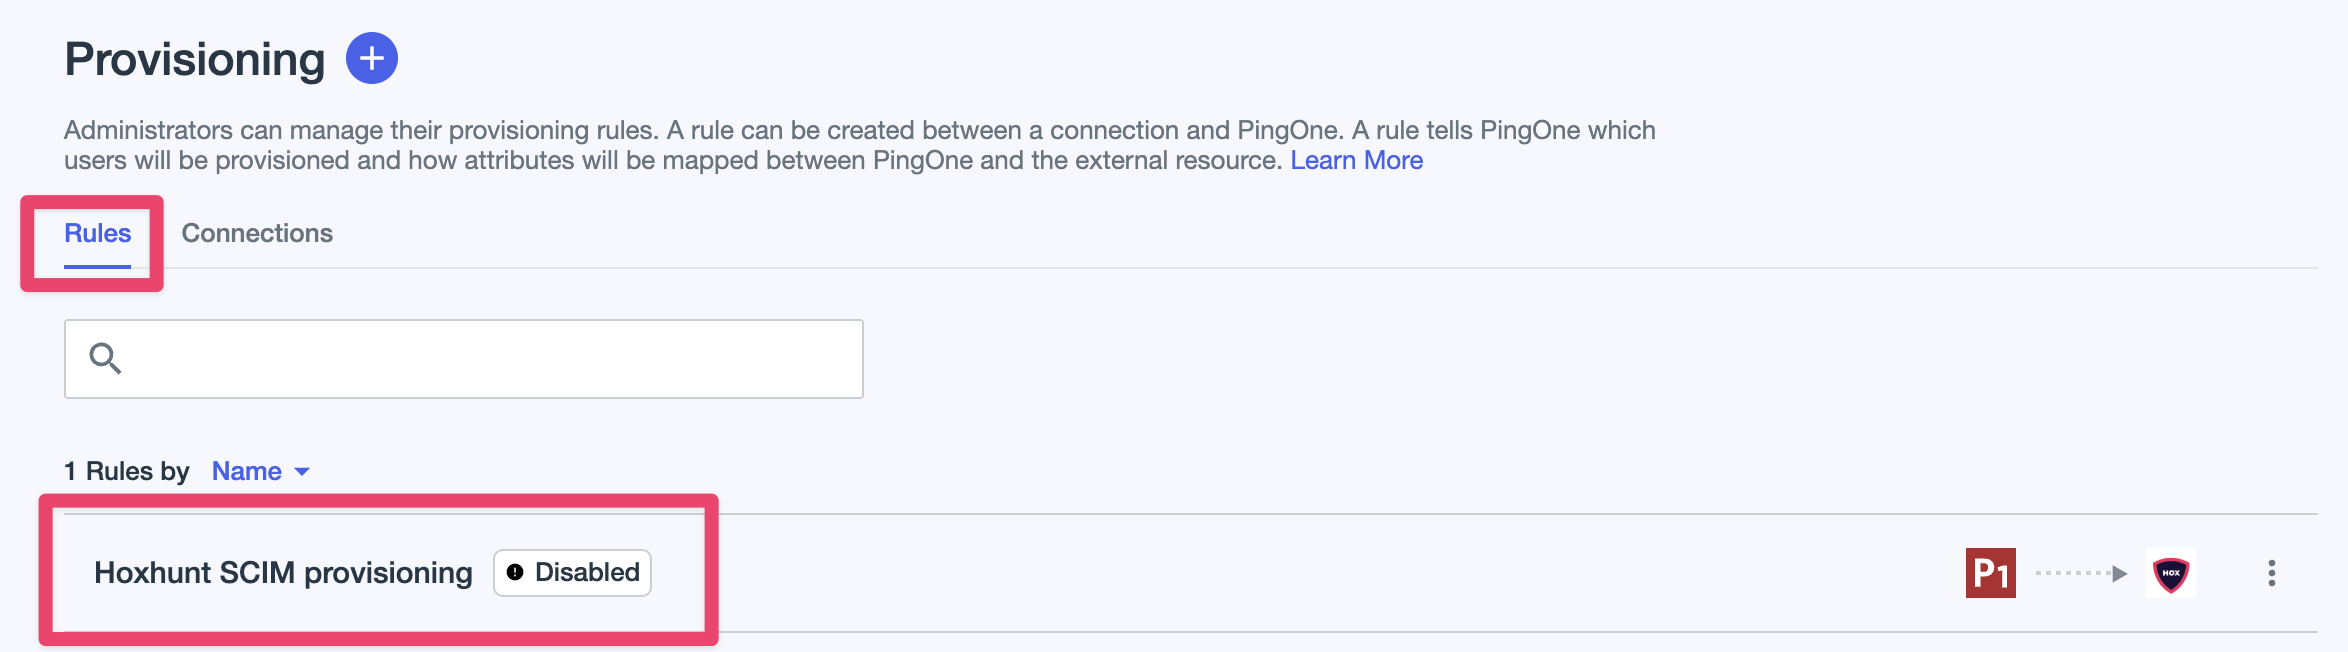2348x652 pixels.
Task: Click the Disabled status badge
Action: [572, 573]
